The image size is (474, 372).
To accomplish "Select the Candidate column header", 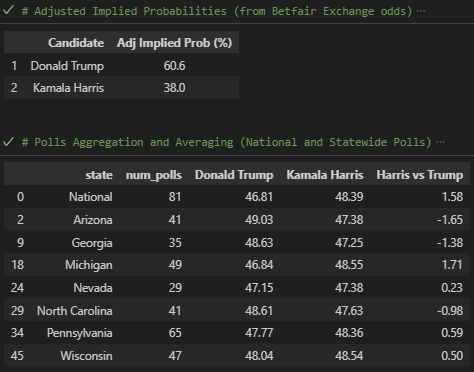I will [x=76, y=43].
